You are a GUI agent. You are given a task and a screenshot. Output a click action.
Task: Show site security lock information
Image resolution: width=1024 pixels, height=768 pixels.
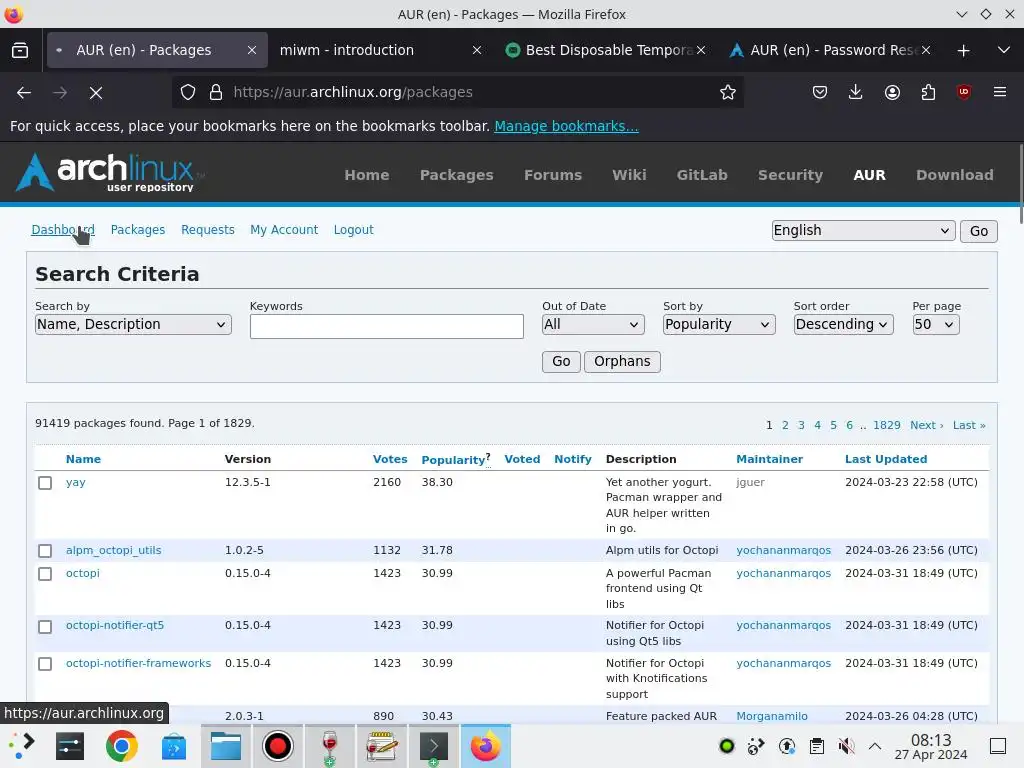click(x=216, y=93)
